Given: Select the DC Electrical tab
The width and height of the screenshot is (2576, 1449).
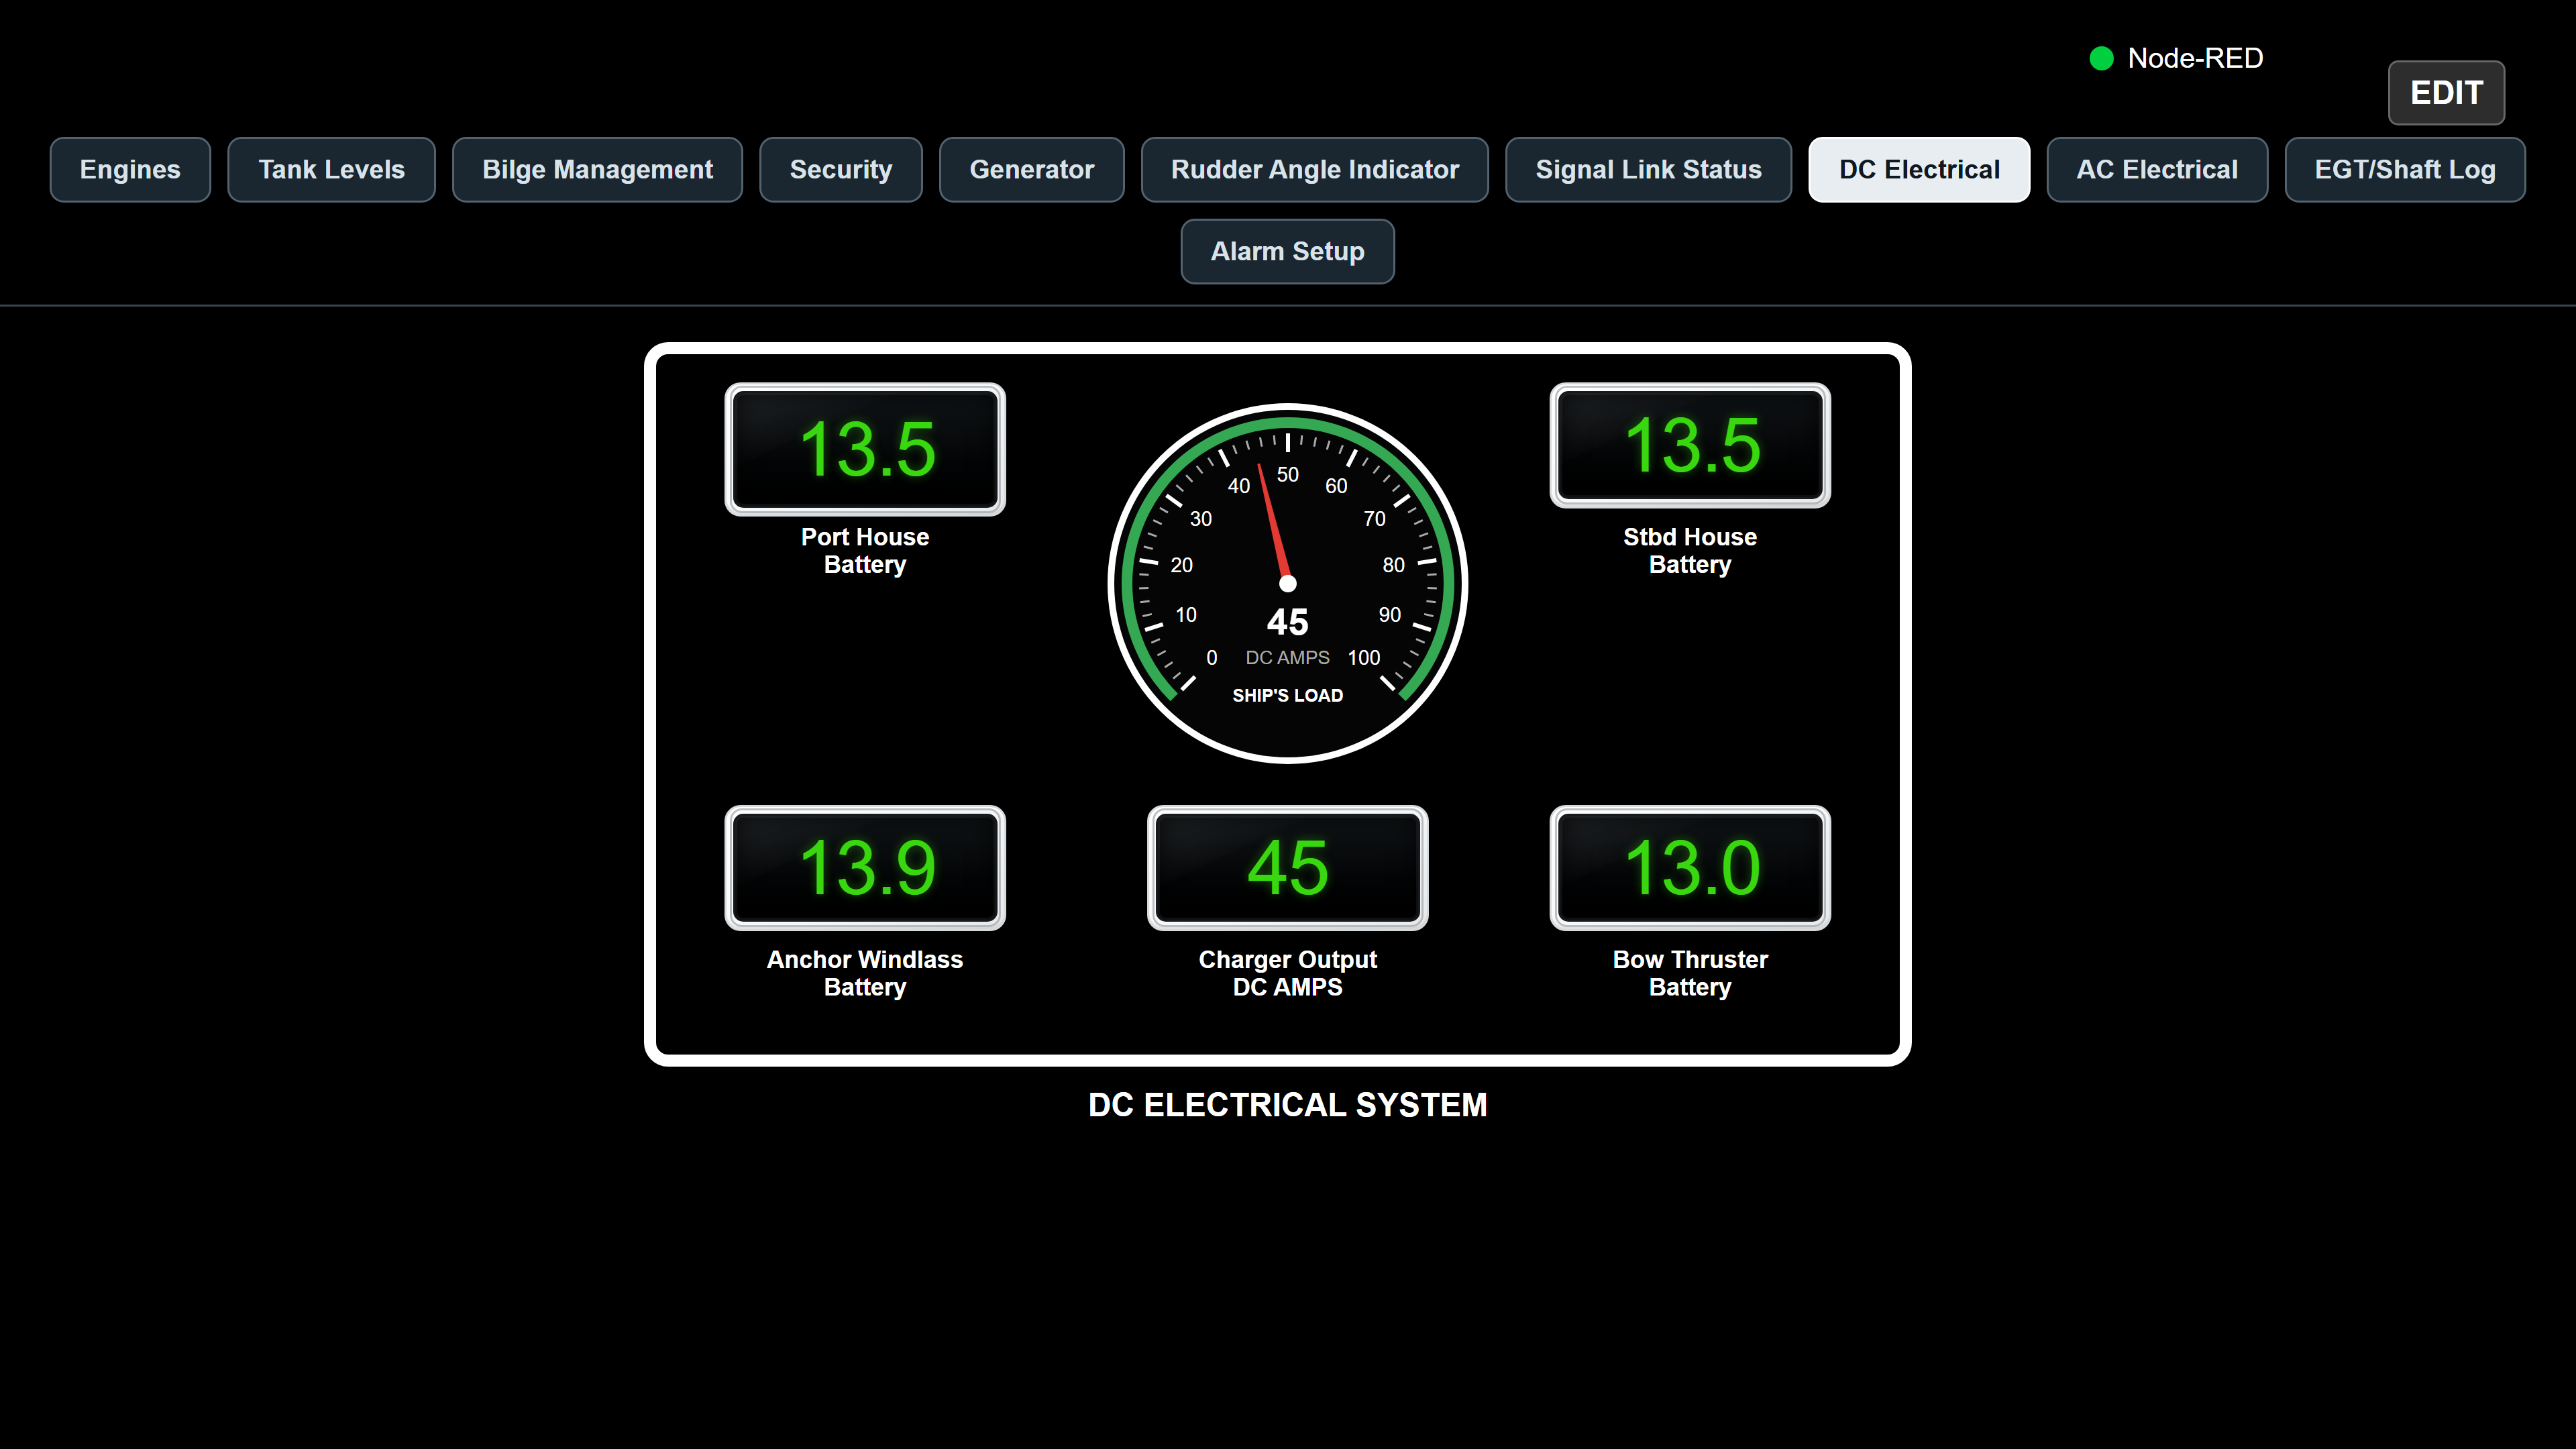Looking at the screenshot, I should point(1919,170).
